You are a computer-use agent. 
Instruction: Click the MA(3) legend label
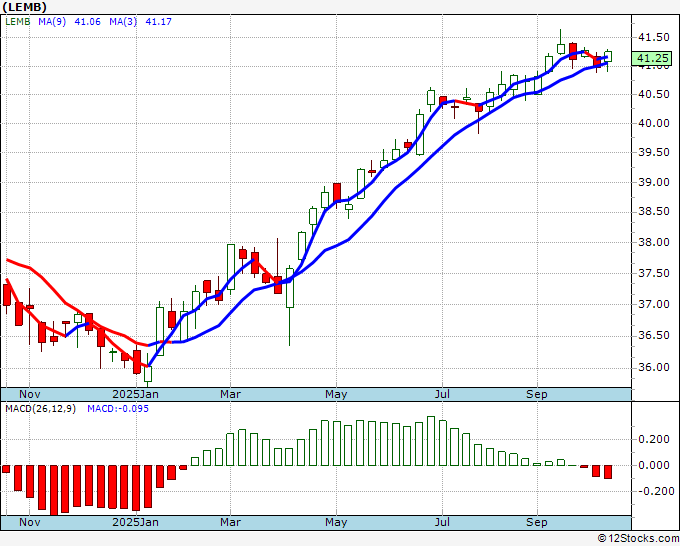(123, 22)
